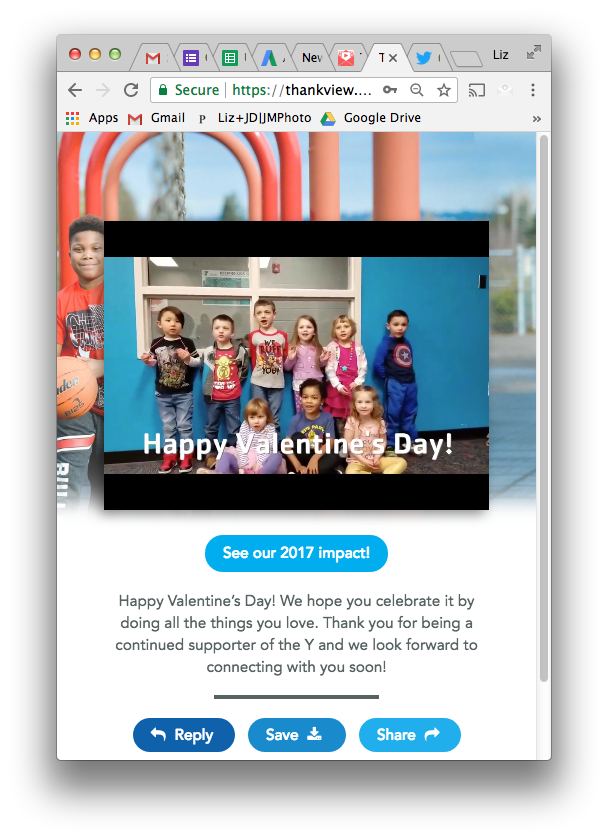Click the Share button
Viewport: 608px width, 839px height.
(409, 735)
